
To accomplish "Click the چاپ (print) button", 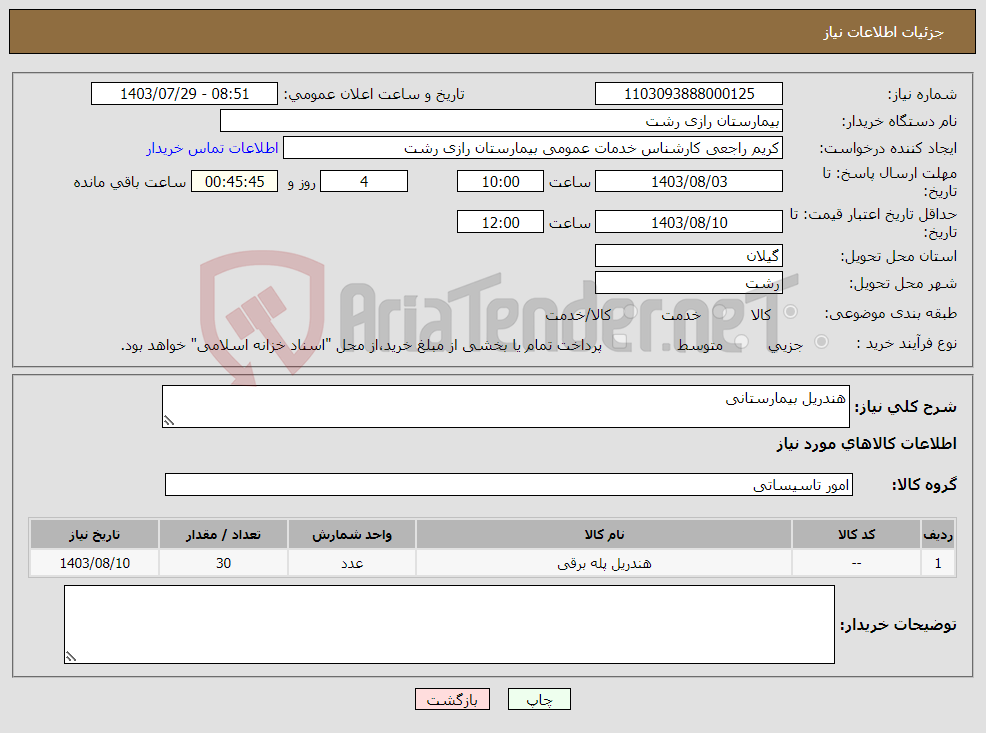I will (x=539, y=699).
